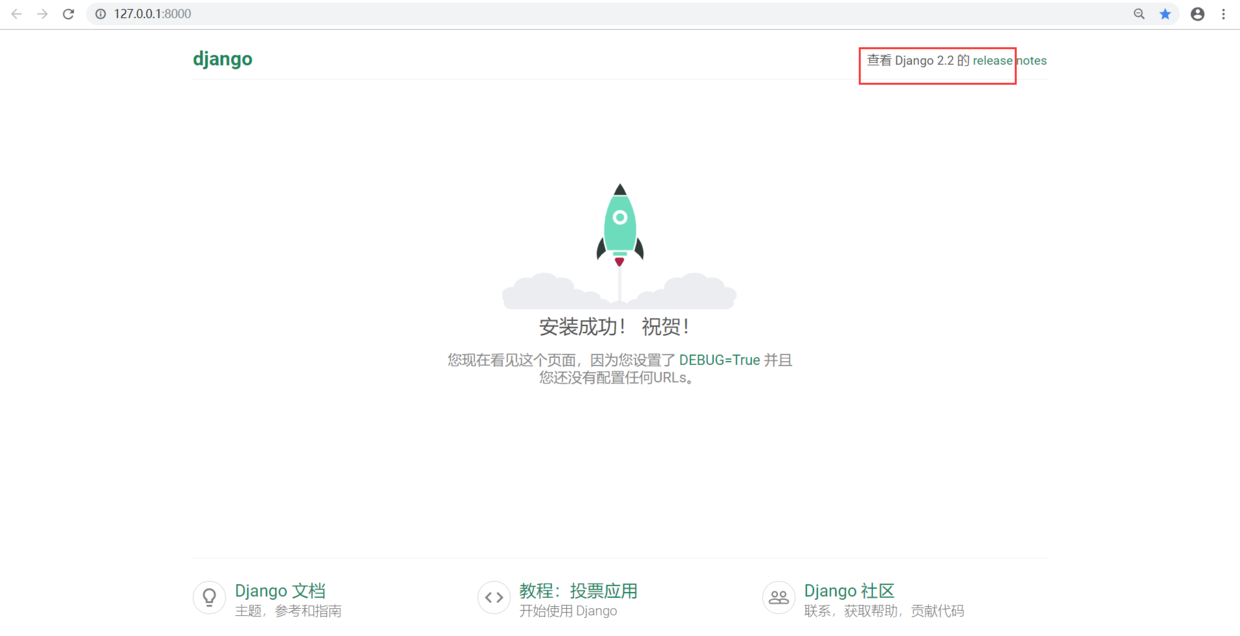Click the people icon beside Django 社区
The height and width of the screenshot is (636, 1240).
click(x=778, y=597)
